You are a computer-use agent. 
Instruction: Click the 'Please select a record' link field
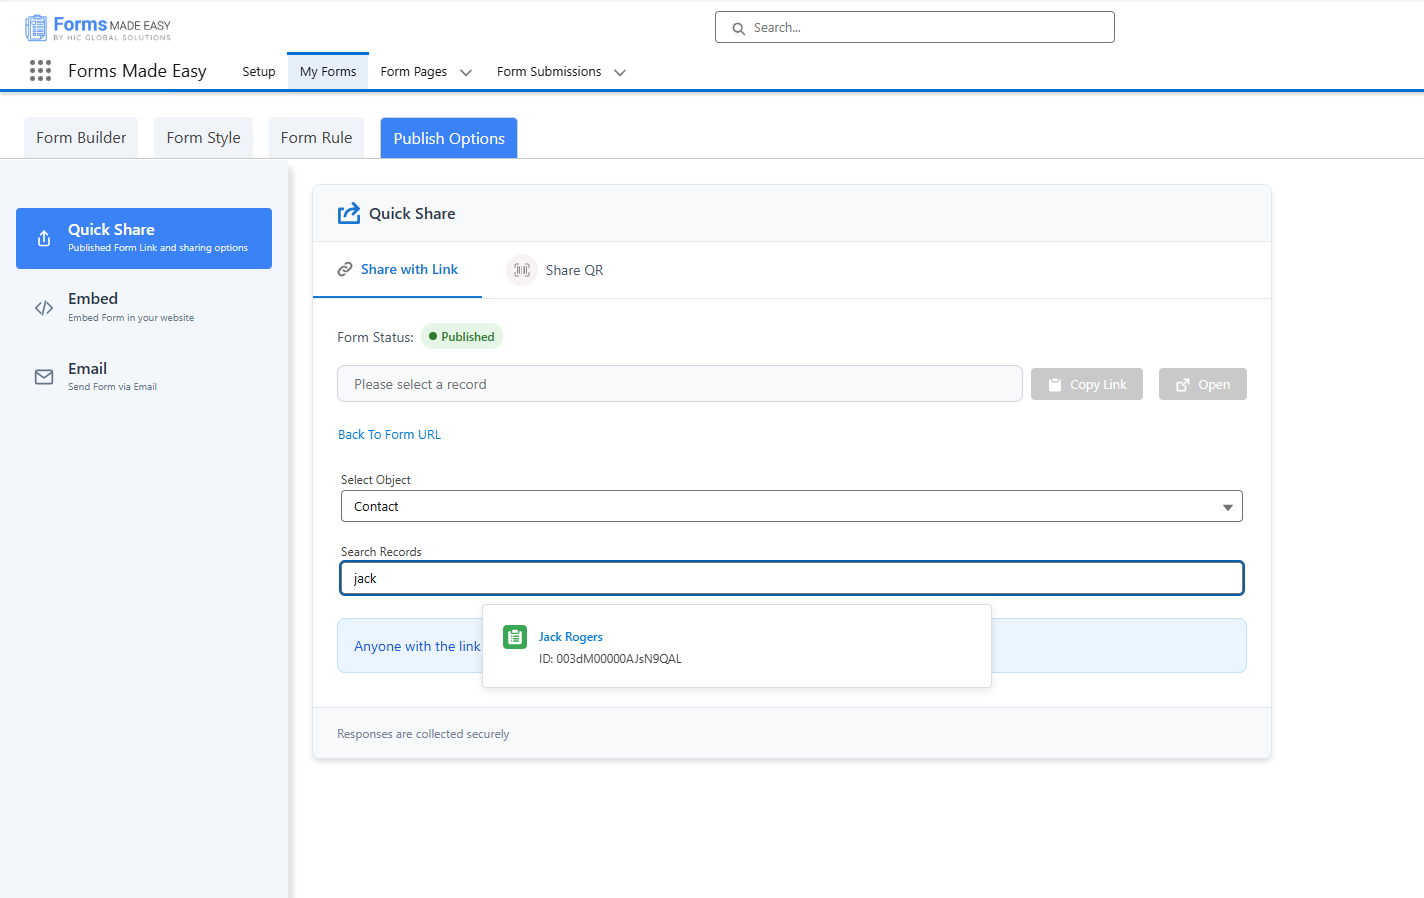pyautogui.click(x=680, y=384)
